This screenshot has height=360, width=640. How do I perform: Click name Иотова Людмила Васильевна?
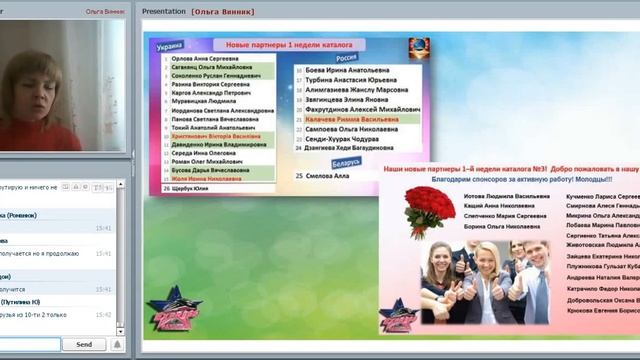(x=506, y=196)
